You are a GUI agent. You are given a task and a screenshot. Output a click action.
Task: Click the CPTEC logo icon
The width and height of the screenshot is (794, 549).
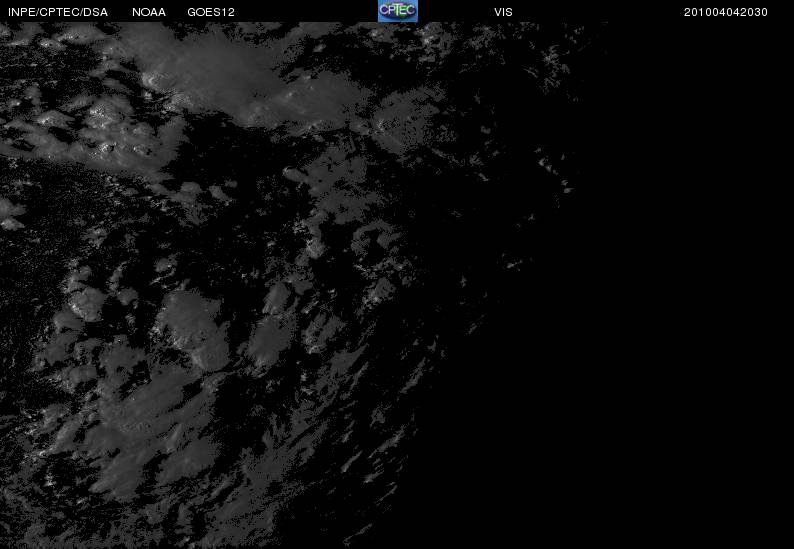pyautogui.click(x=398, y=11)
